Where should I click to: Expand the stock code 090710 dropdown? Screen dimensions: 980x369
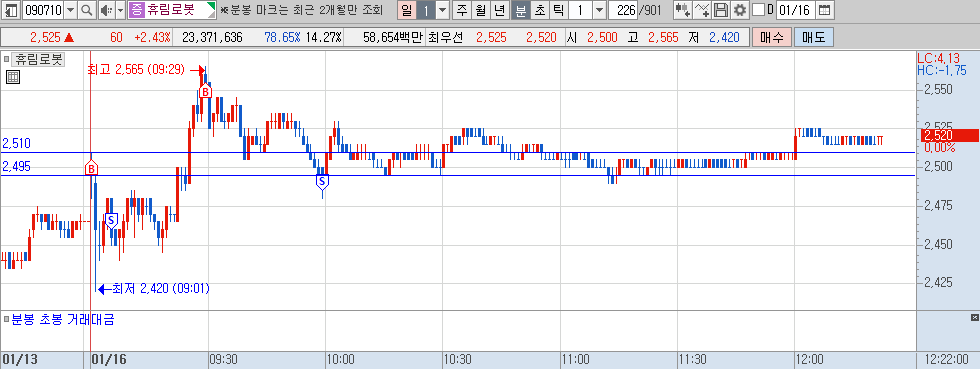tap(70, 10)
